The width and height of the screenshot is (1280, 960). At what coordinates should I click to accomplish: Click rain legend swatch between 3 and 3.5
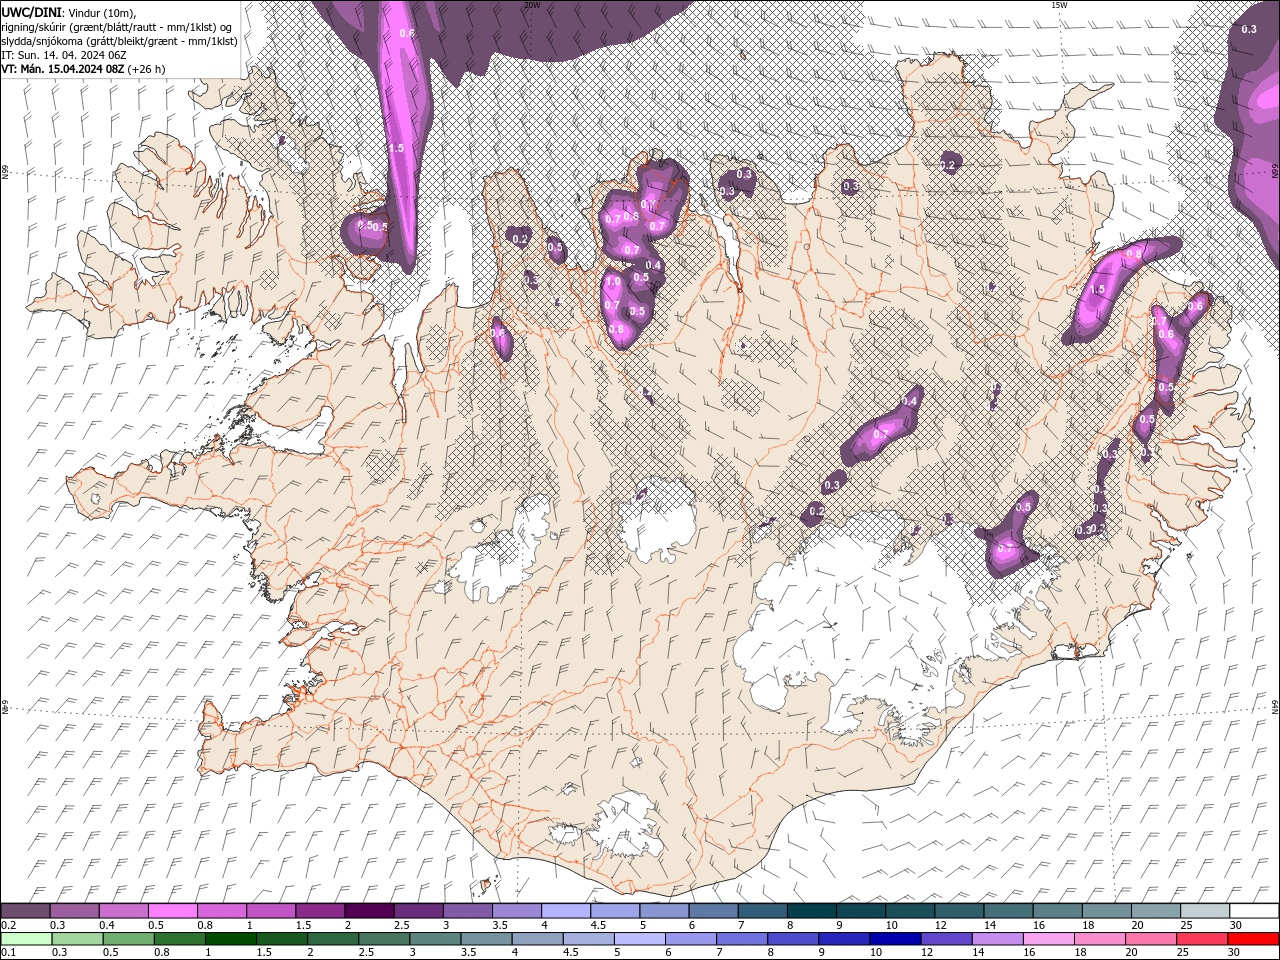click(x=435, y=939)
